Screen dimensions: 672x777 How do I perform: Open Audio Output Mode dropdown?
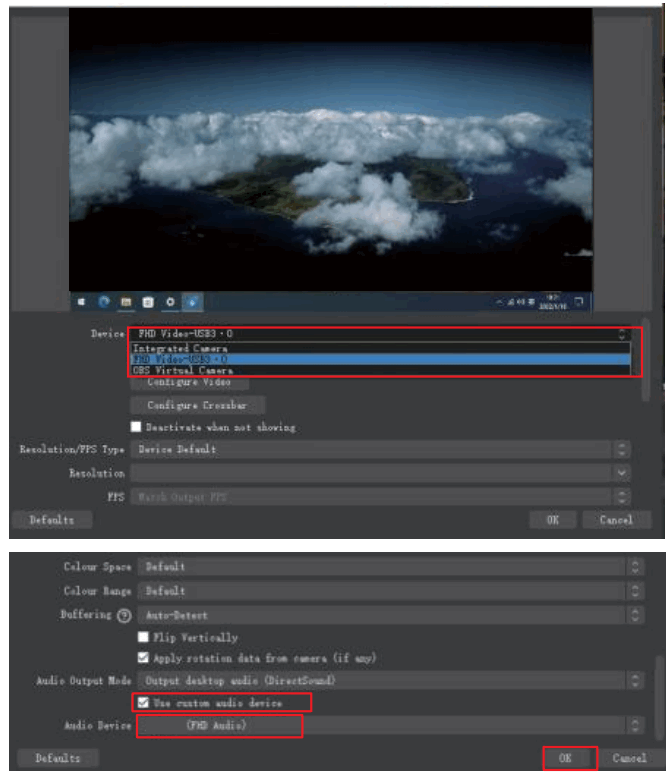pyautogui.click(x=391, y=680)
